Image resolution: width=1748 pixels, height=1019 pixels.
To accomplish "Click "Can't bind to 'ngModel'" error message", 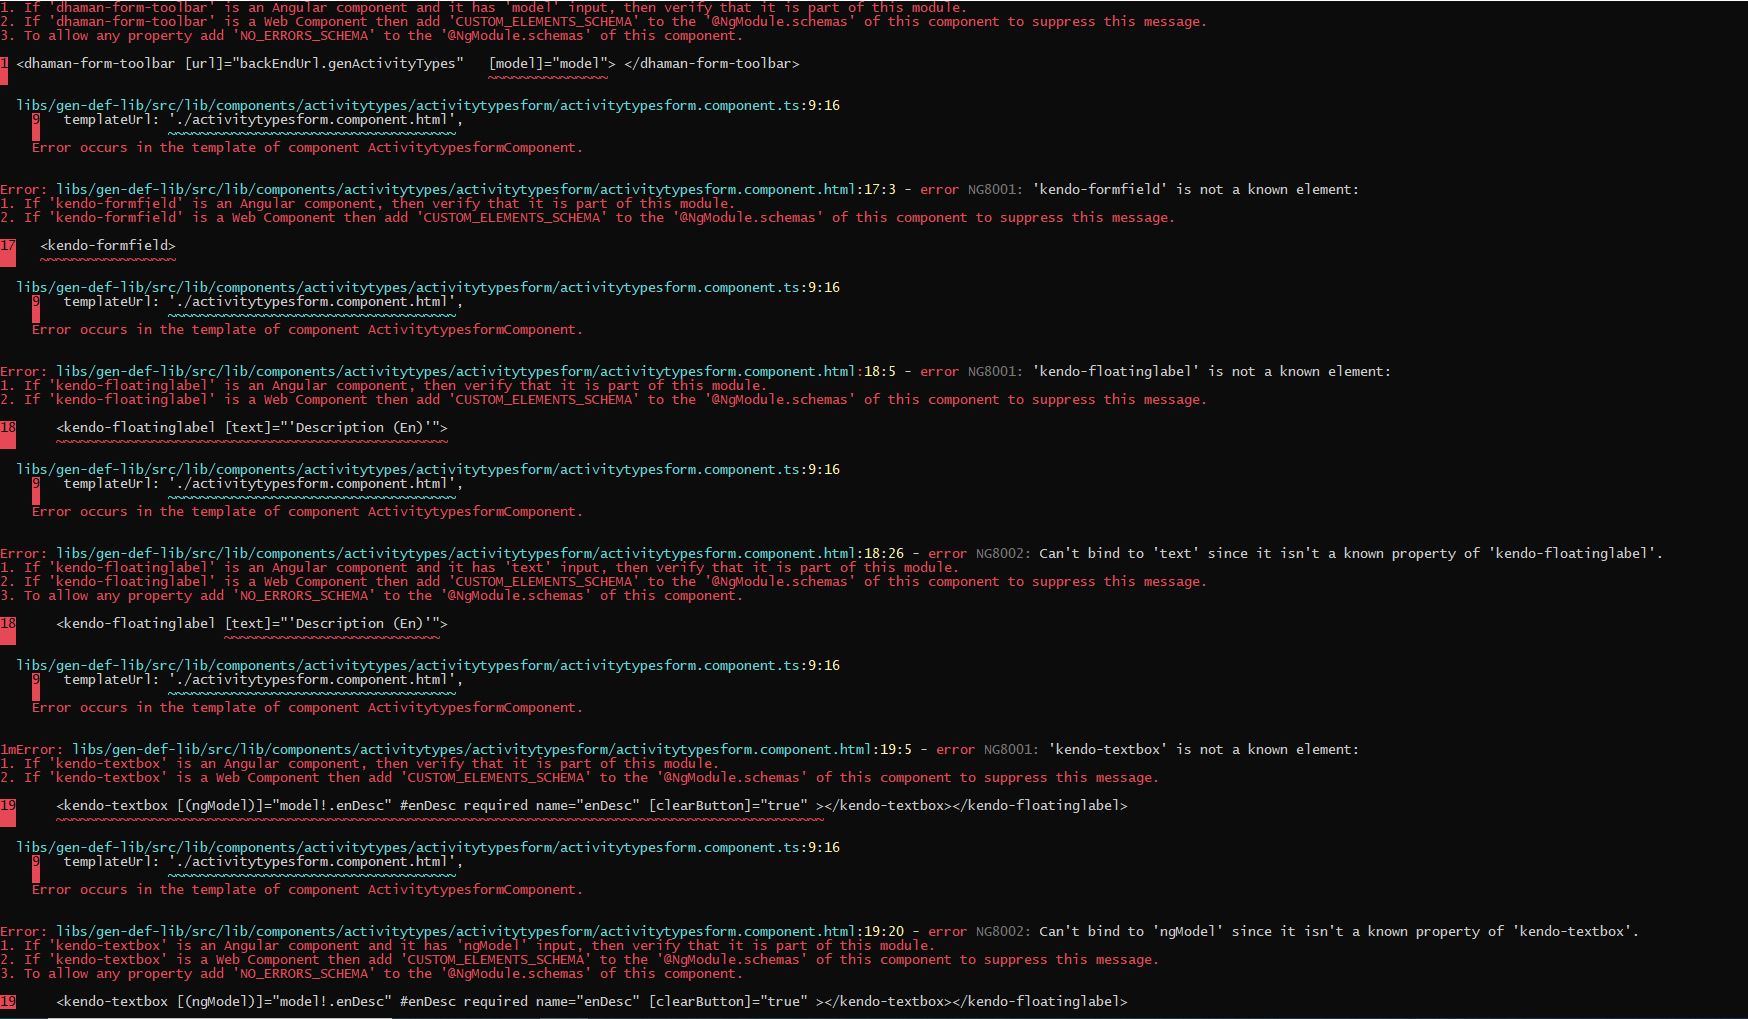I will (1338, 931).
